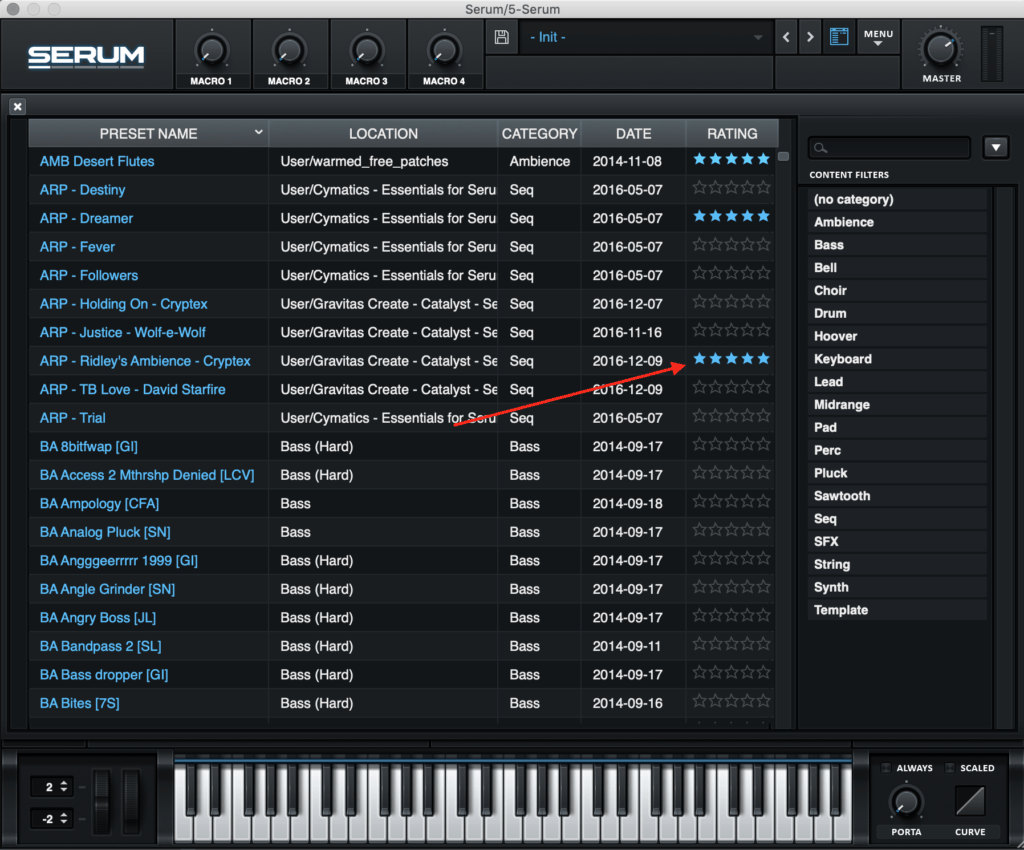This screenshot has height=850, width=1024.
Task: Open the MENU dropdown
Action: click(x=878, y=37)
